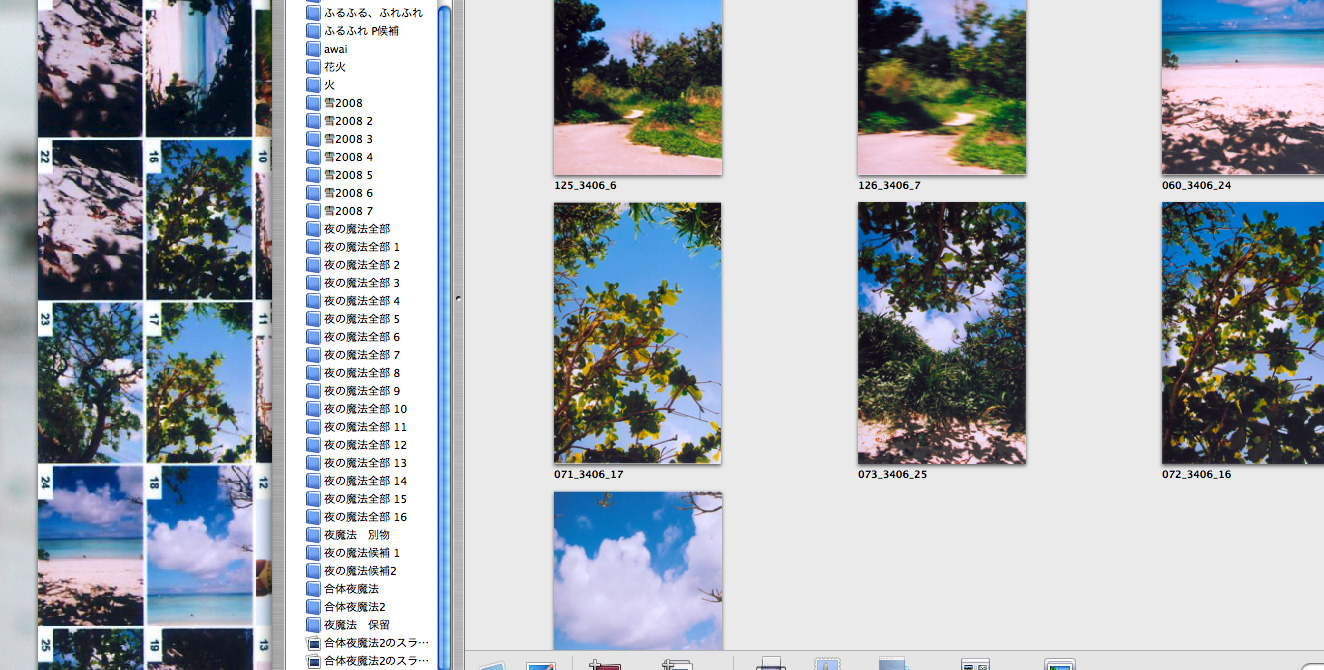This screenshot has width=1324, height=670.
Task: Select the 夜の魔法全部 9 album
Action: (x=362, y=391)
